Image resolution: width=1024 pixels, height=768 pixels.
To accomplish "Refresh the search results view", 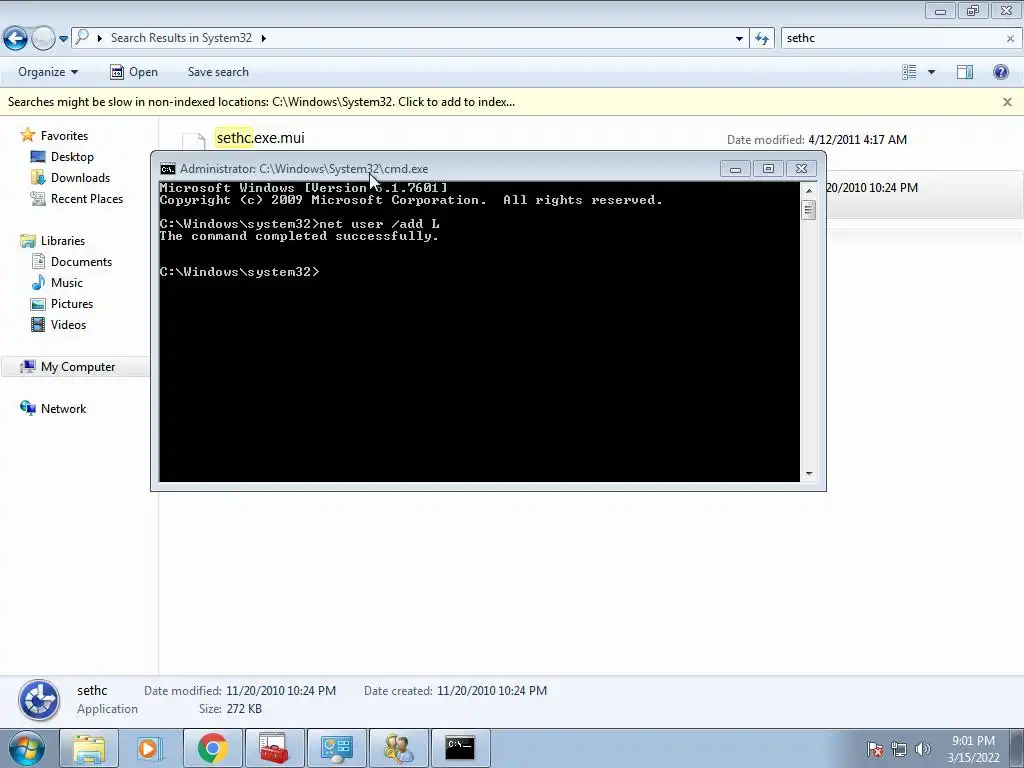I will point(761,39).
